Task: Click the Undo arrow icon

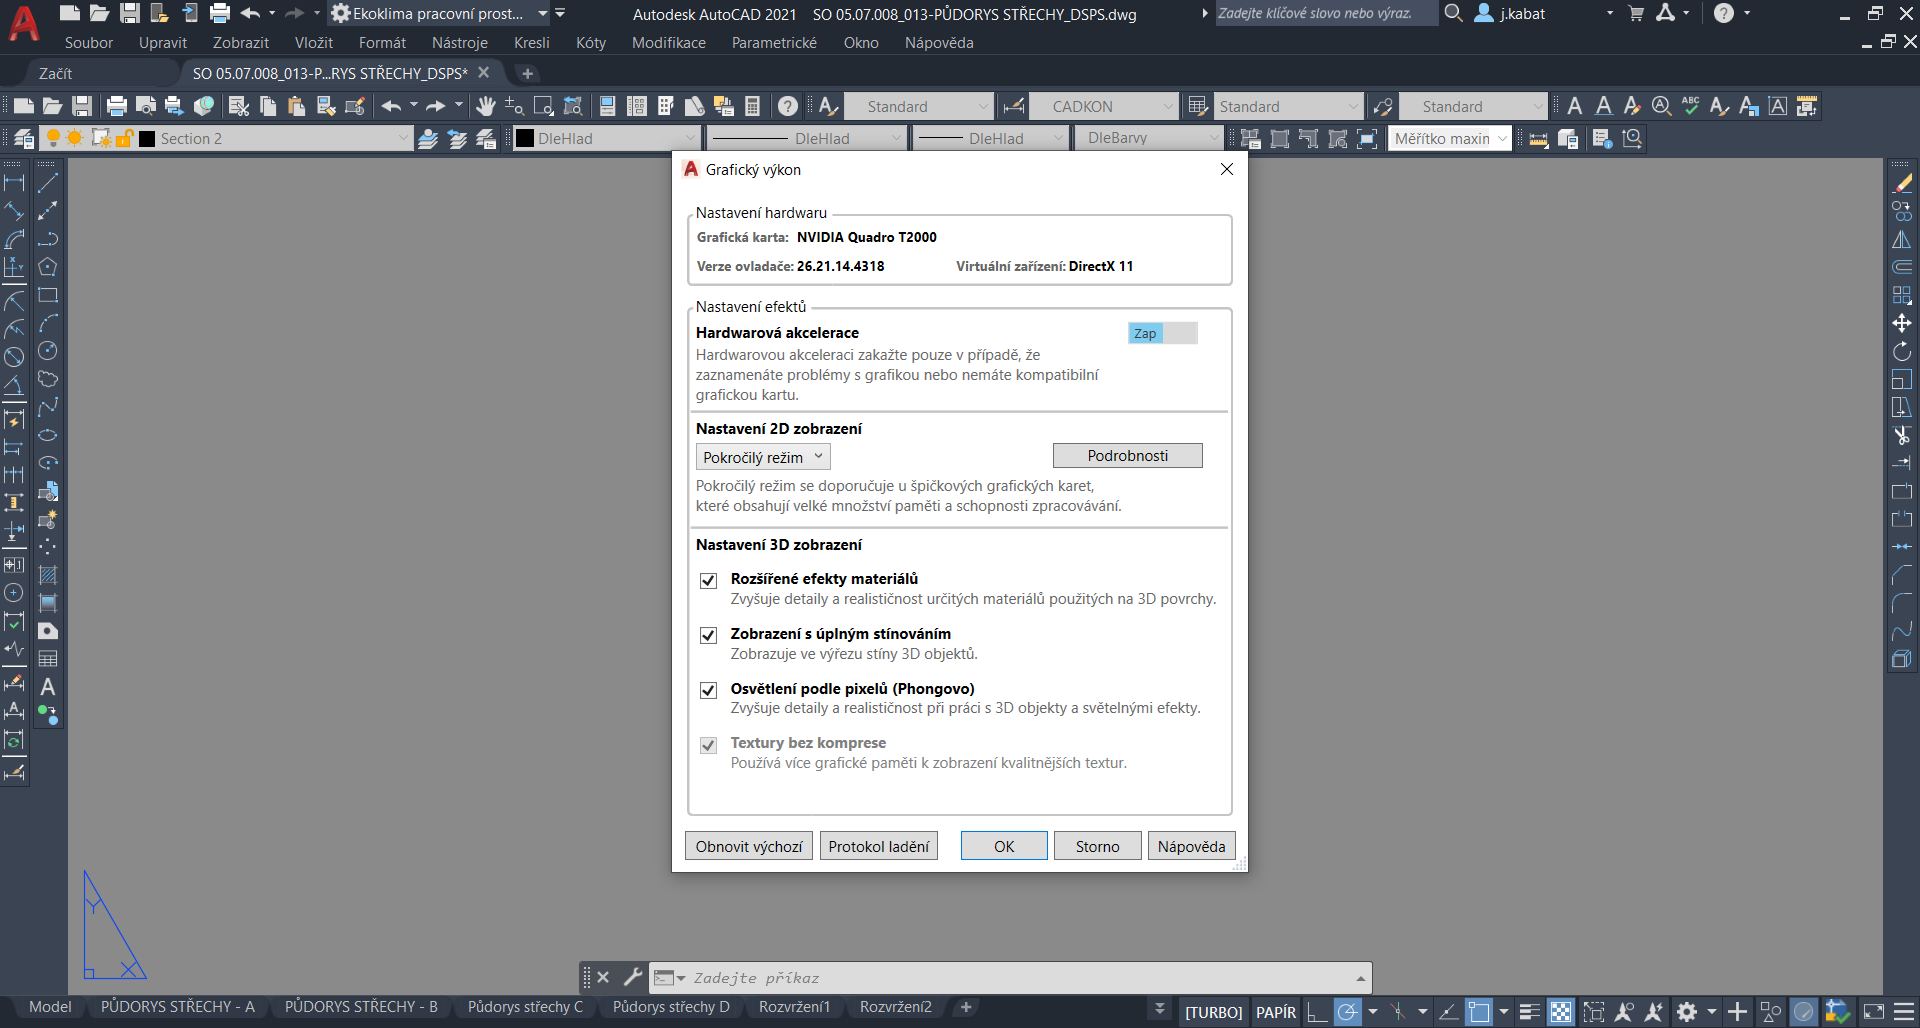Action: 391,106
